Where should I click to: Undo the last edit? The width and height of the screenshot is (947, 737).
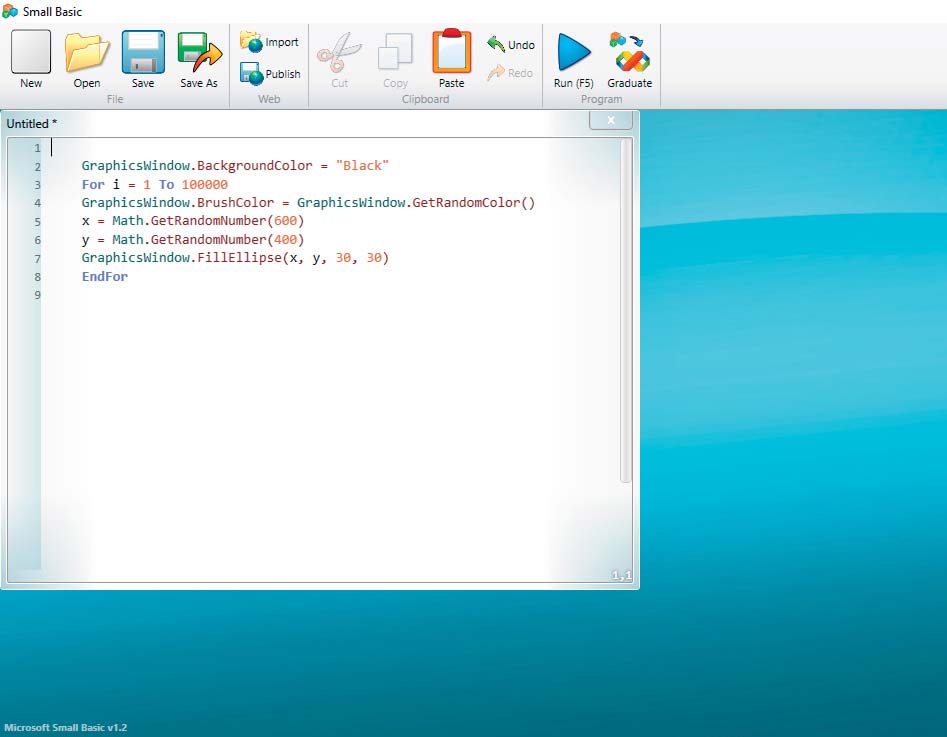click(511, 45)
